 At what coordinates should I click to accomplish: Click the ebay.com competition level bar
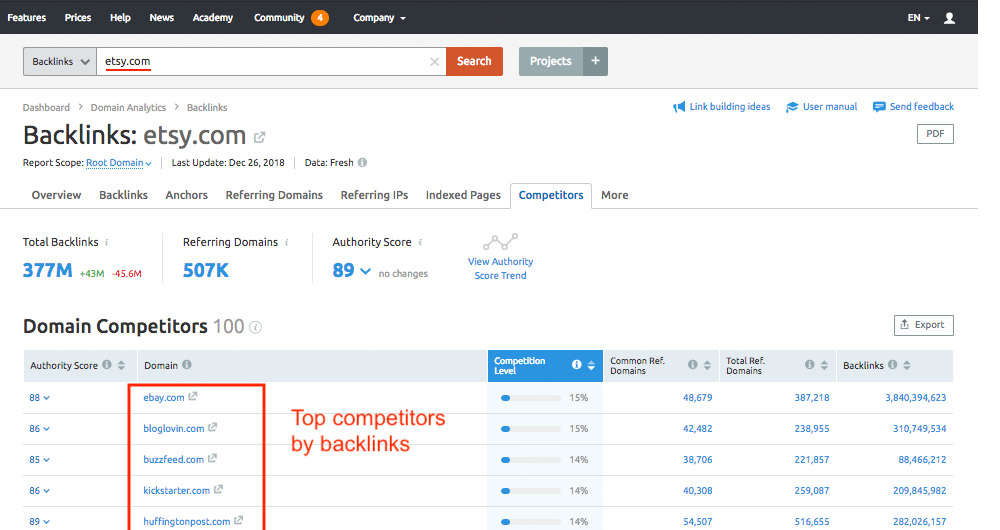coord(530,398)
